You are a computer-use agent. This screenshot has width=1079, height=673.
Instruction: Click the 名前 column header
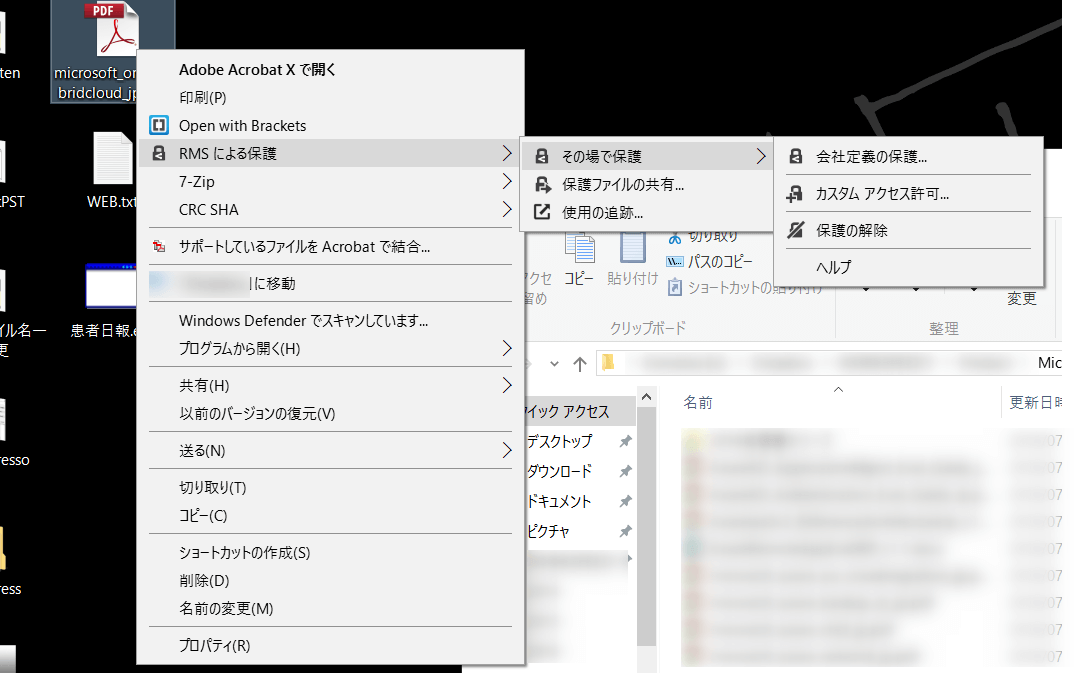(x=698, y=402)
